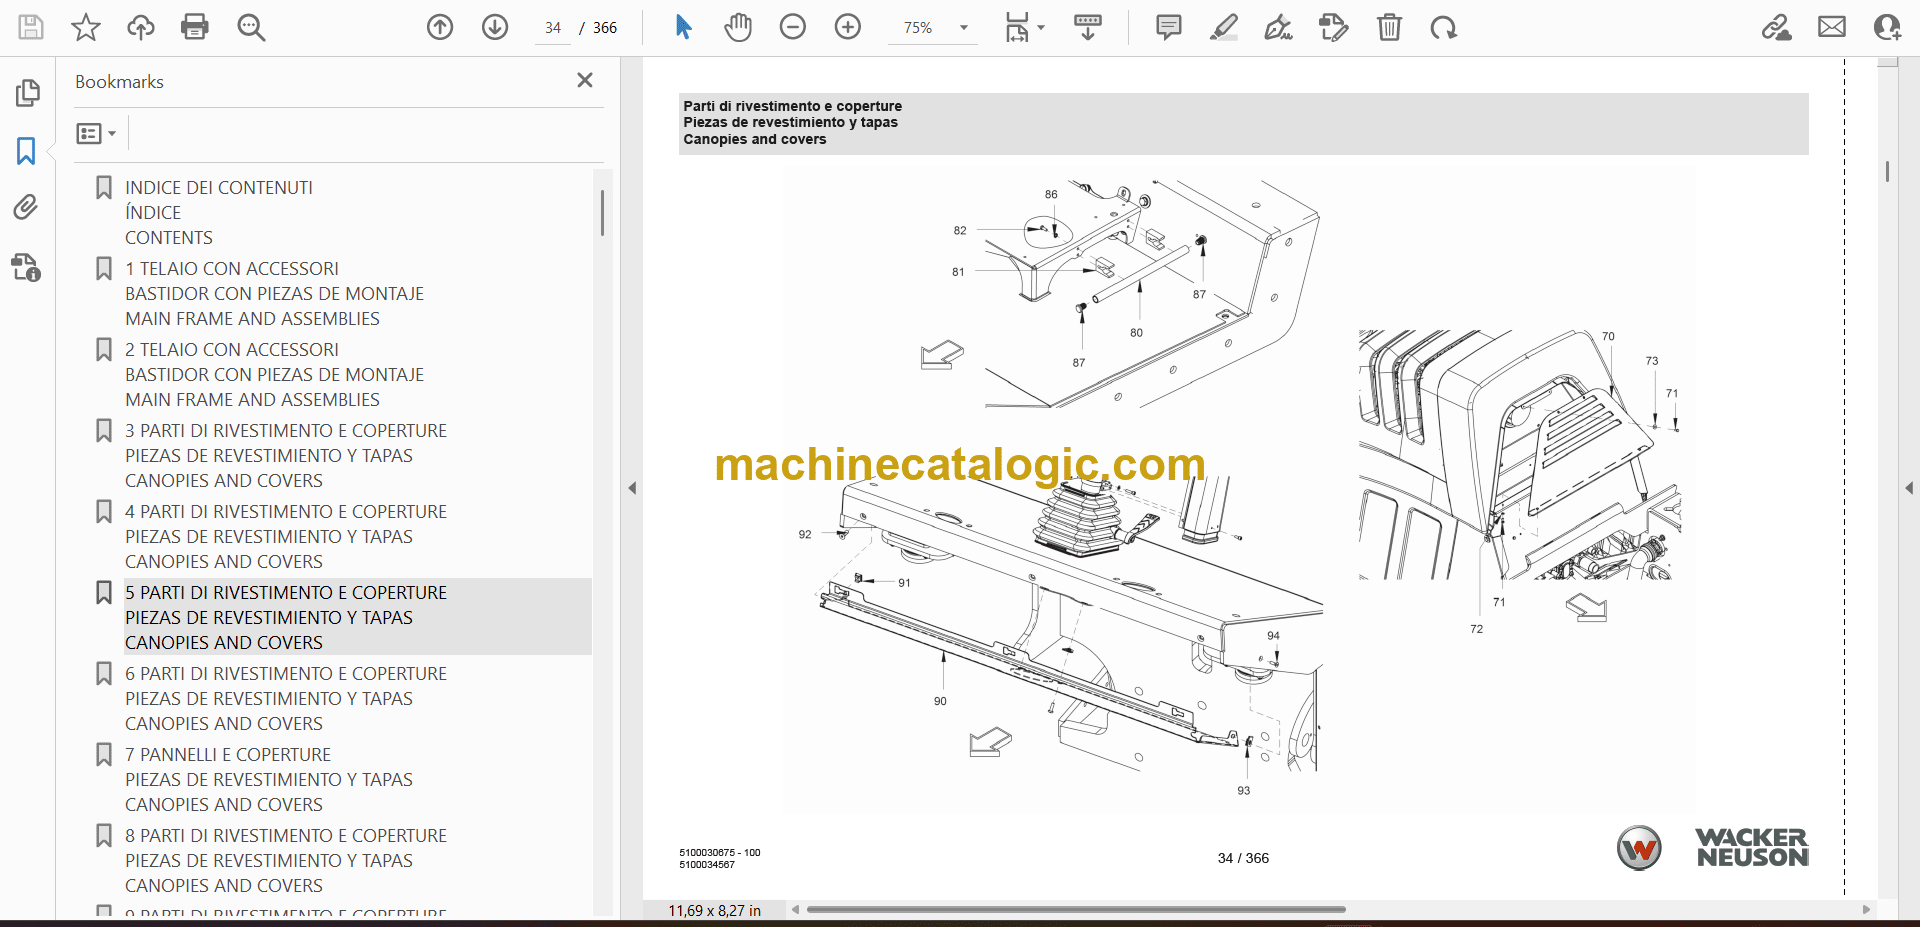This screenshot has height=927, width=1920.
Task: Select the highlight text pen tool
Action: click(x=1223, y=27)
